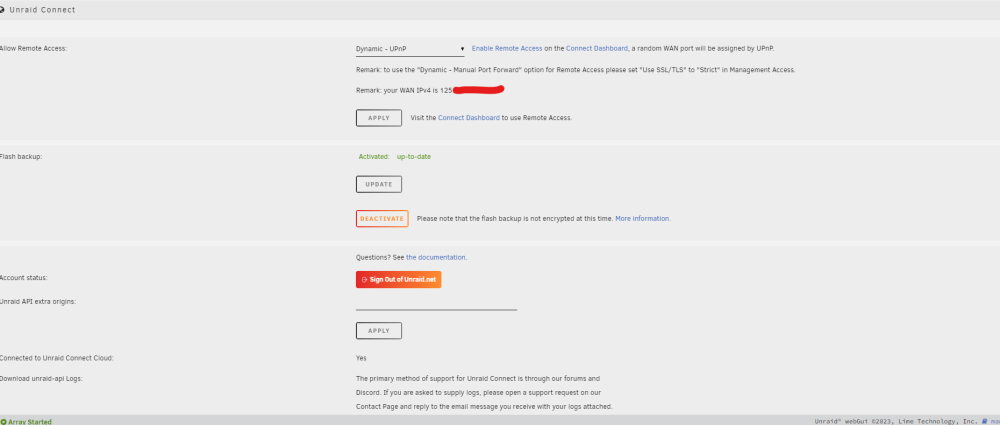Open the documentation link
Image resolution: width=1000 pixels, height=425 pixels.
(x=436, y=258)
